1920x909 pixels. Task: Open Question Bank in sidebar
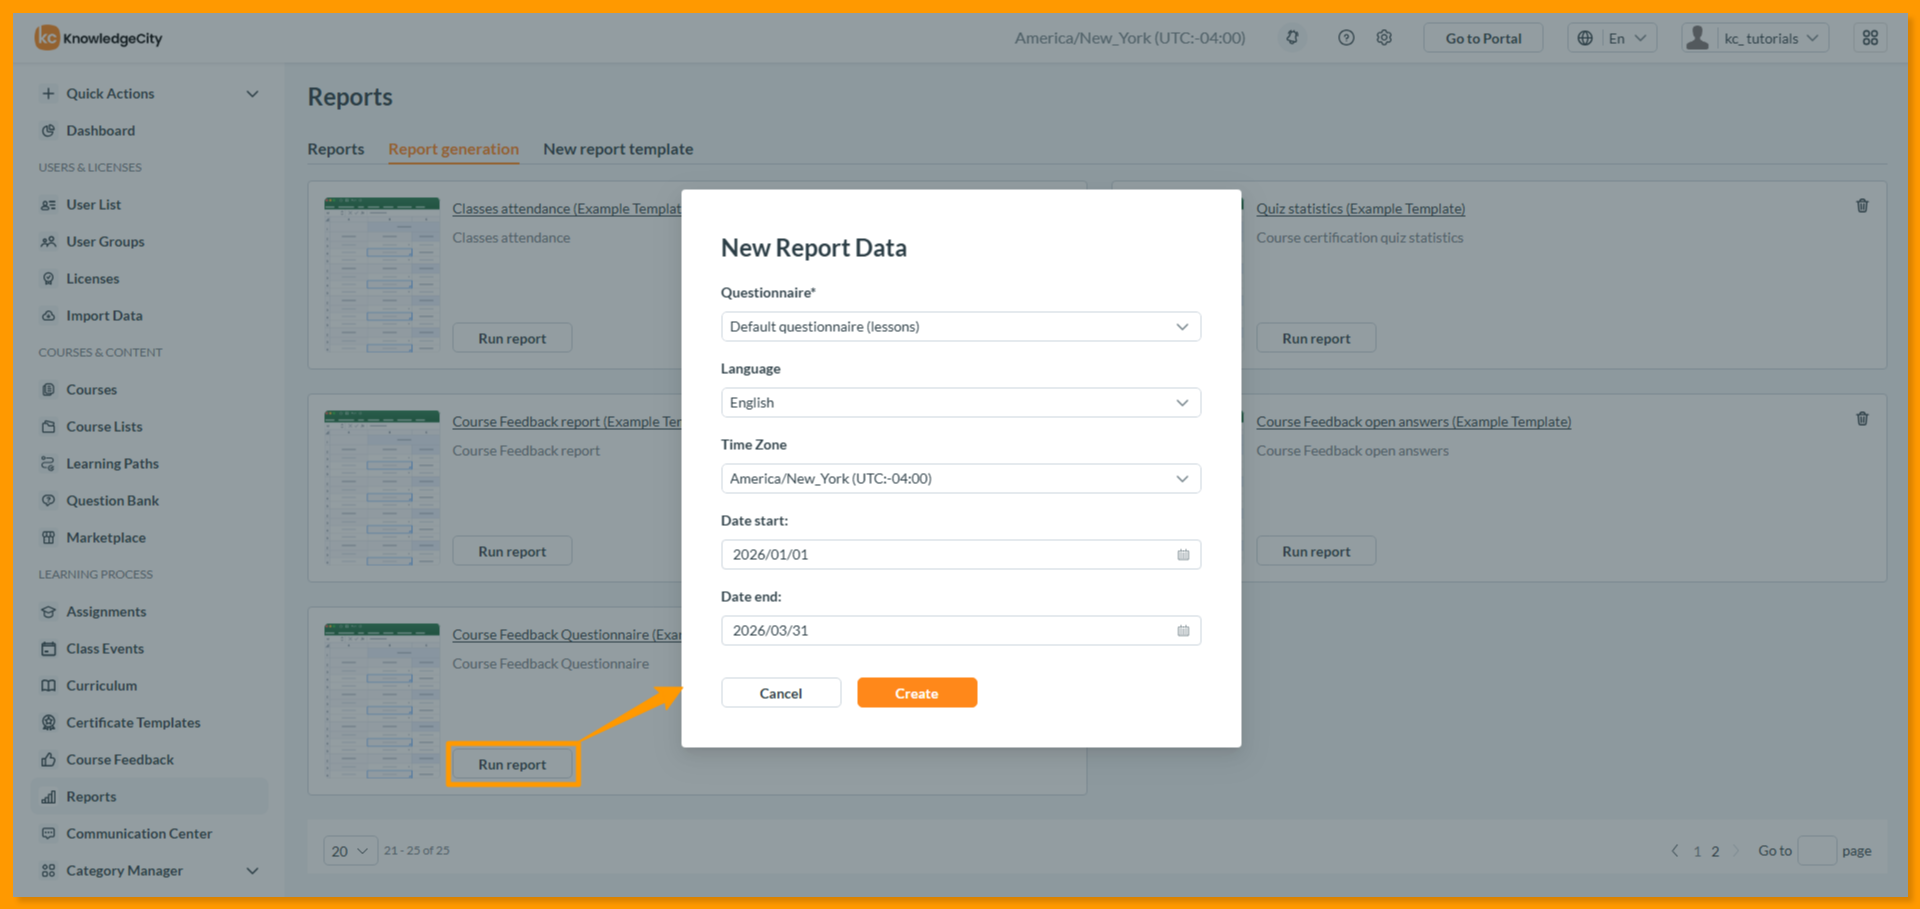[x=112, y=501]
